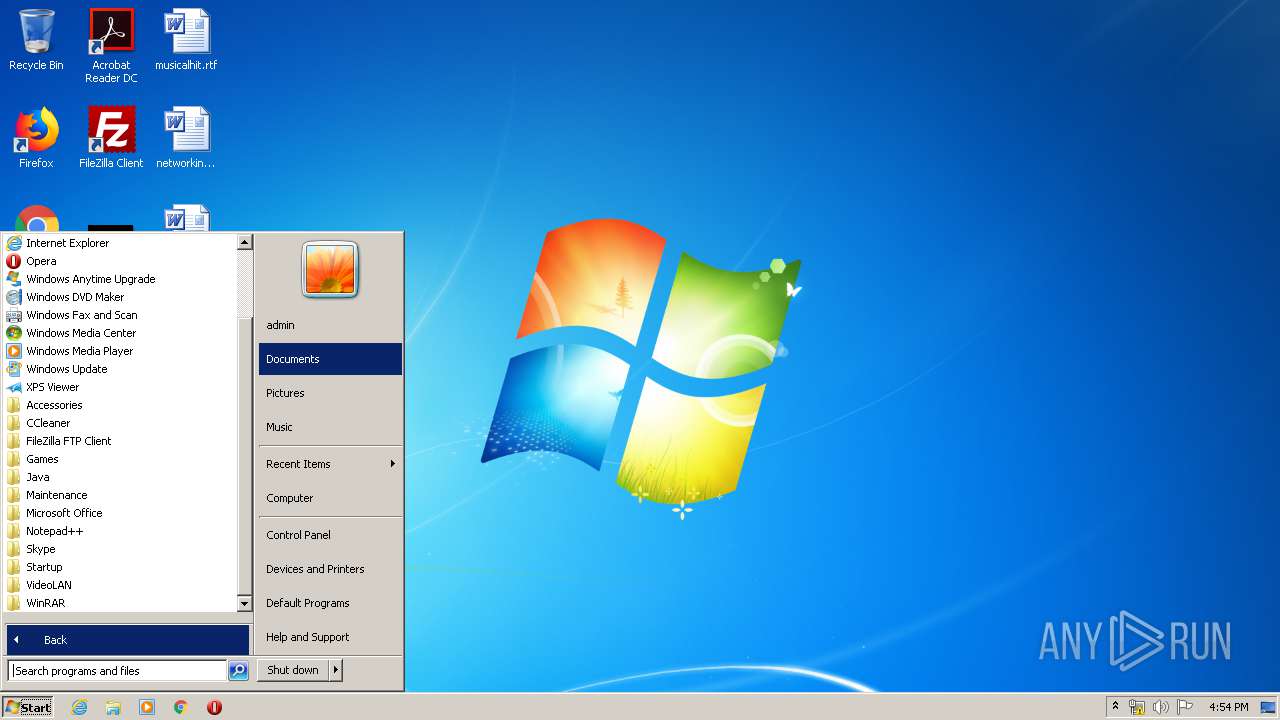This screenshot has width=1280, height=720.
Task: Expand the Java folder
Action: click(120, 477)
